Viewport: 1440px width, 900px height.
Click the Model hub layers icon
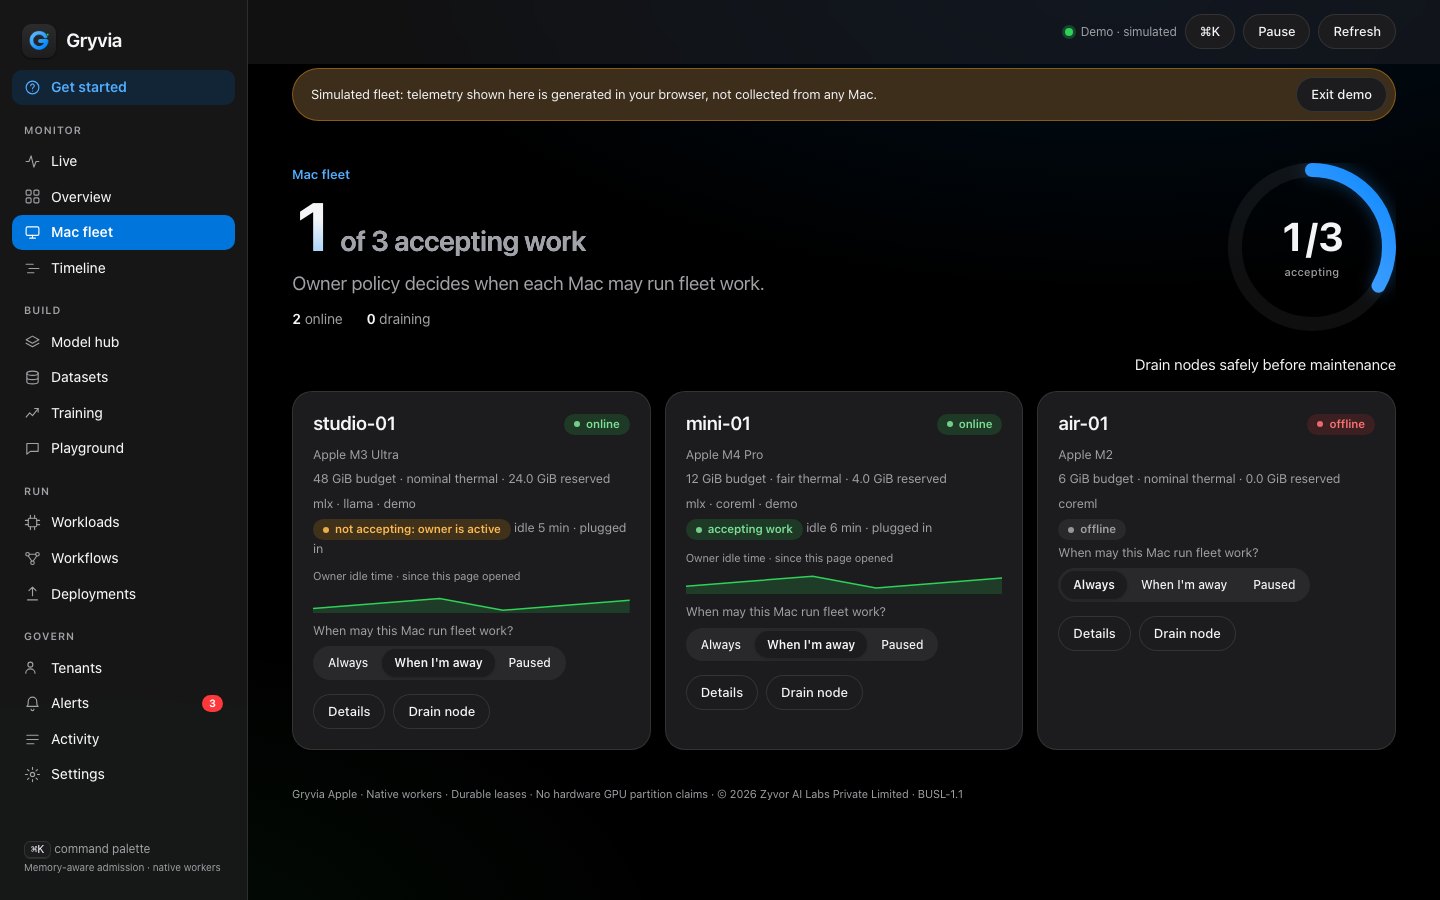[33, 342]
